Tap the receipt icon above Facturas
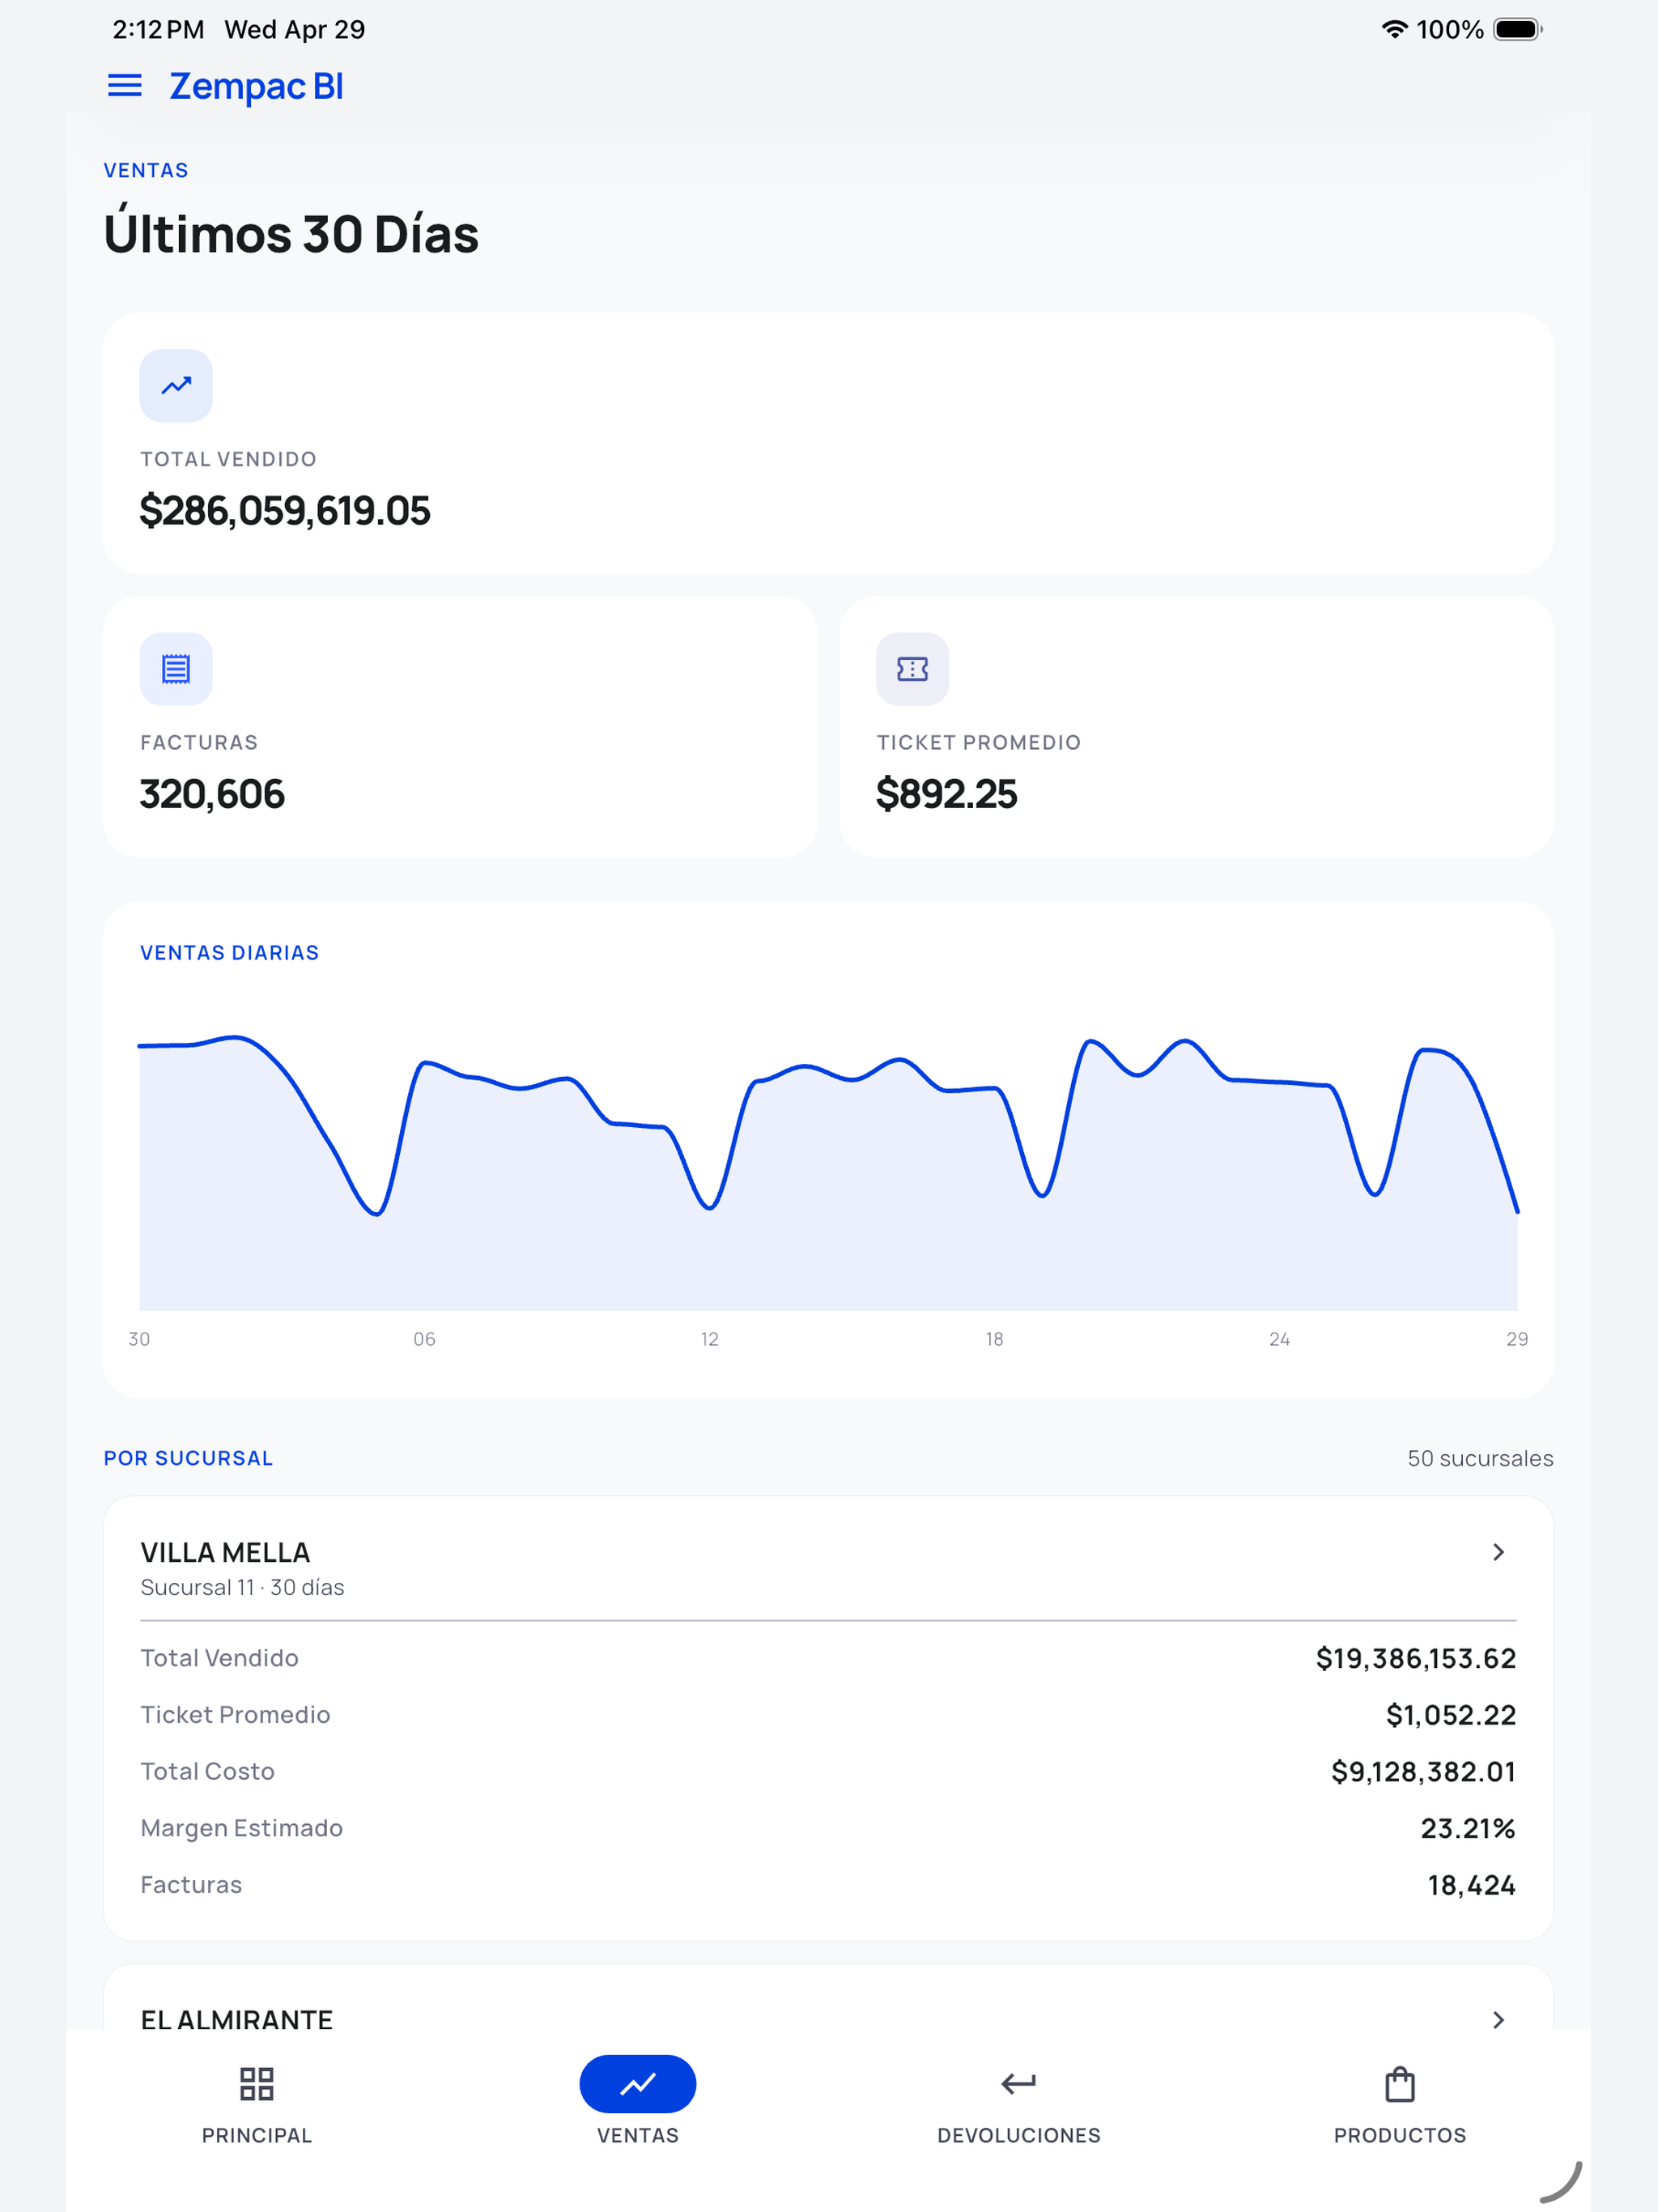The height and width of the screenshot is (2212, 1658). coord(176,669)
